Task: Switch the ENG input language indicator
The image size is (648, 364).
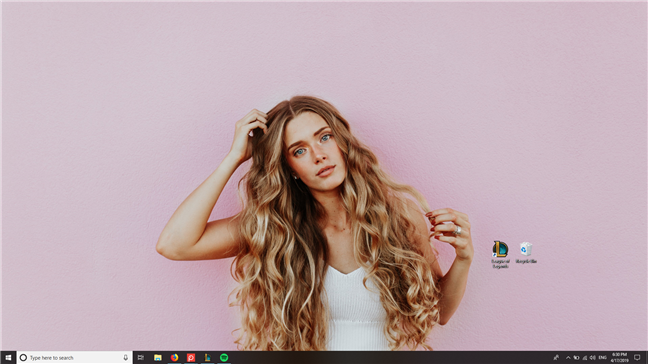Action: pos(603,357)
